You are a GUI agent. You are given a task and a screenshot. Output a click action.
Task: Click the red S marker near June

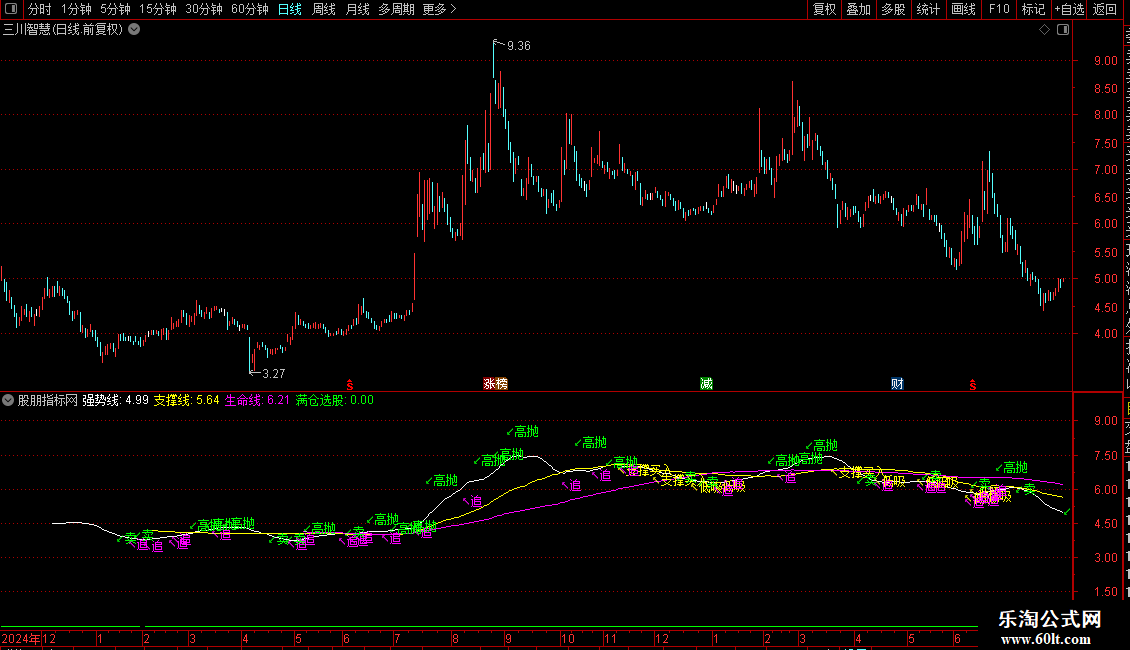pos(350,385)
